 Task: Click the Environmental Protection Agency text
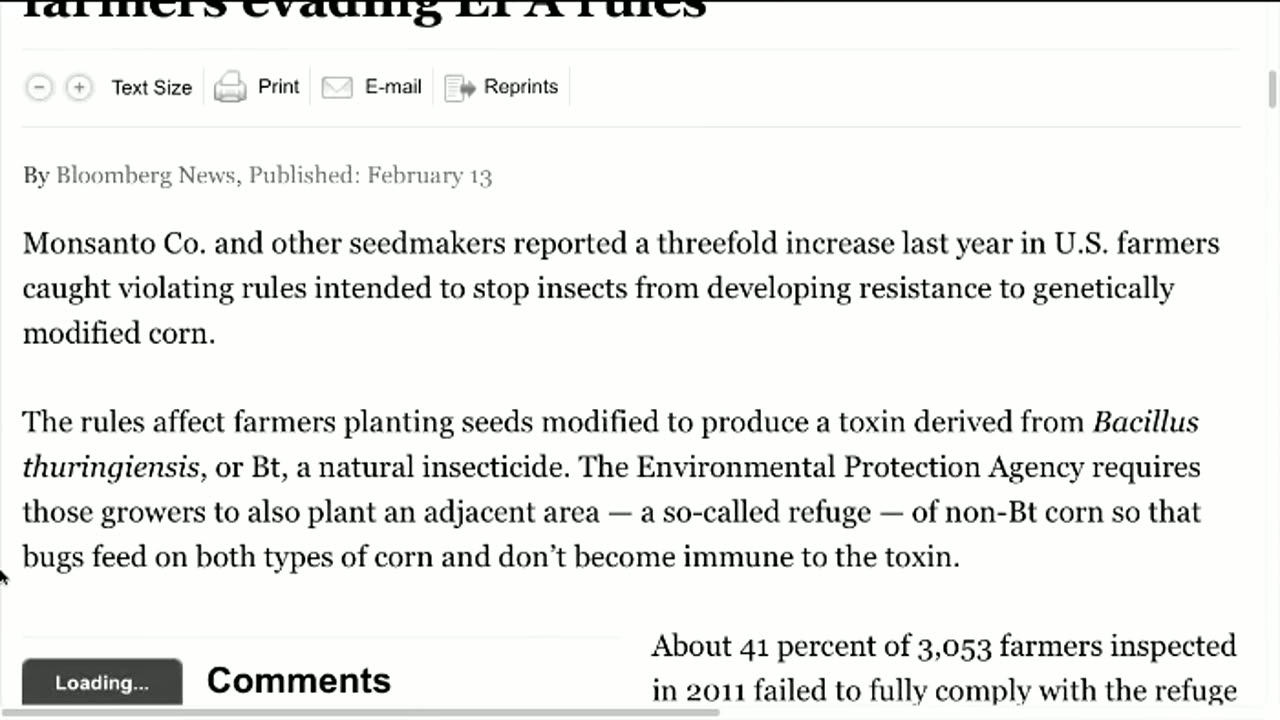tap(859, 467)
